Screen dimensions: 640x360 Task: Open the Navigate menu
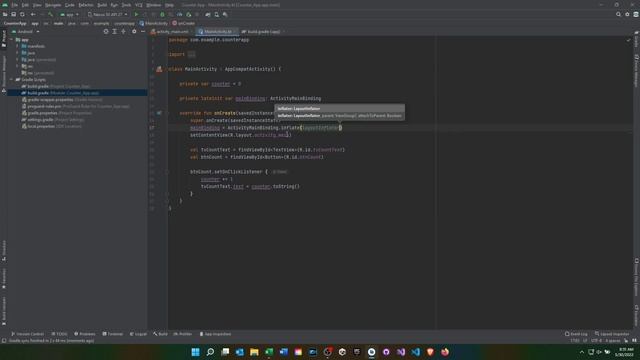(x=53, y=5)
